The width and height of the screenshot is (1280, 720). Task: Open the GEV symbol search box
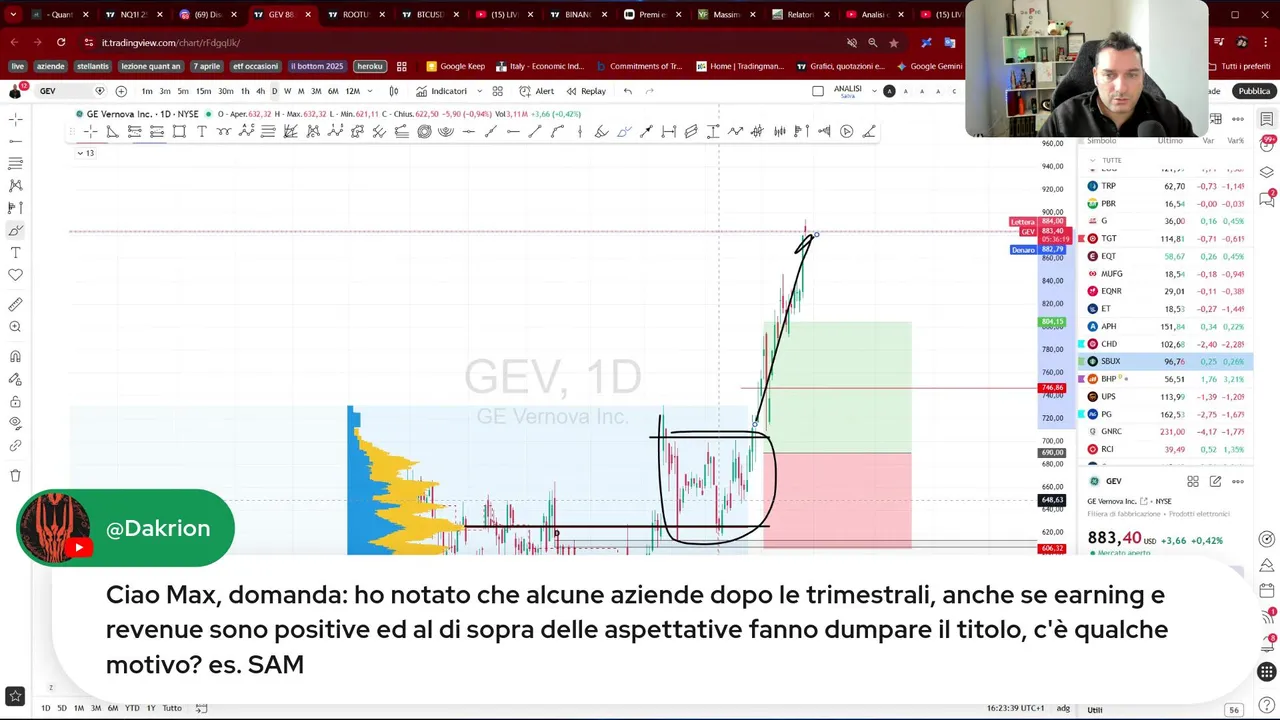(x=70, y=91)
